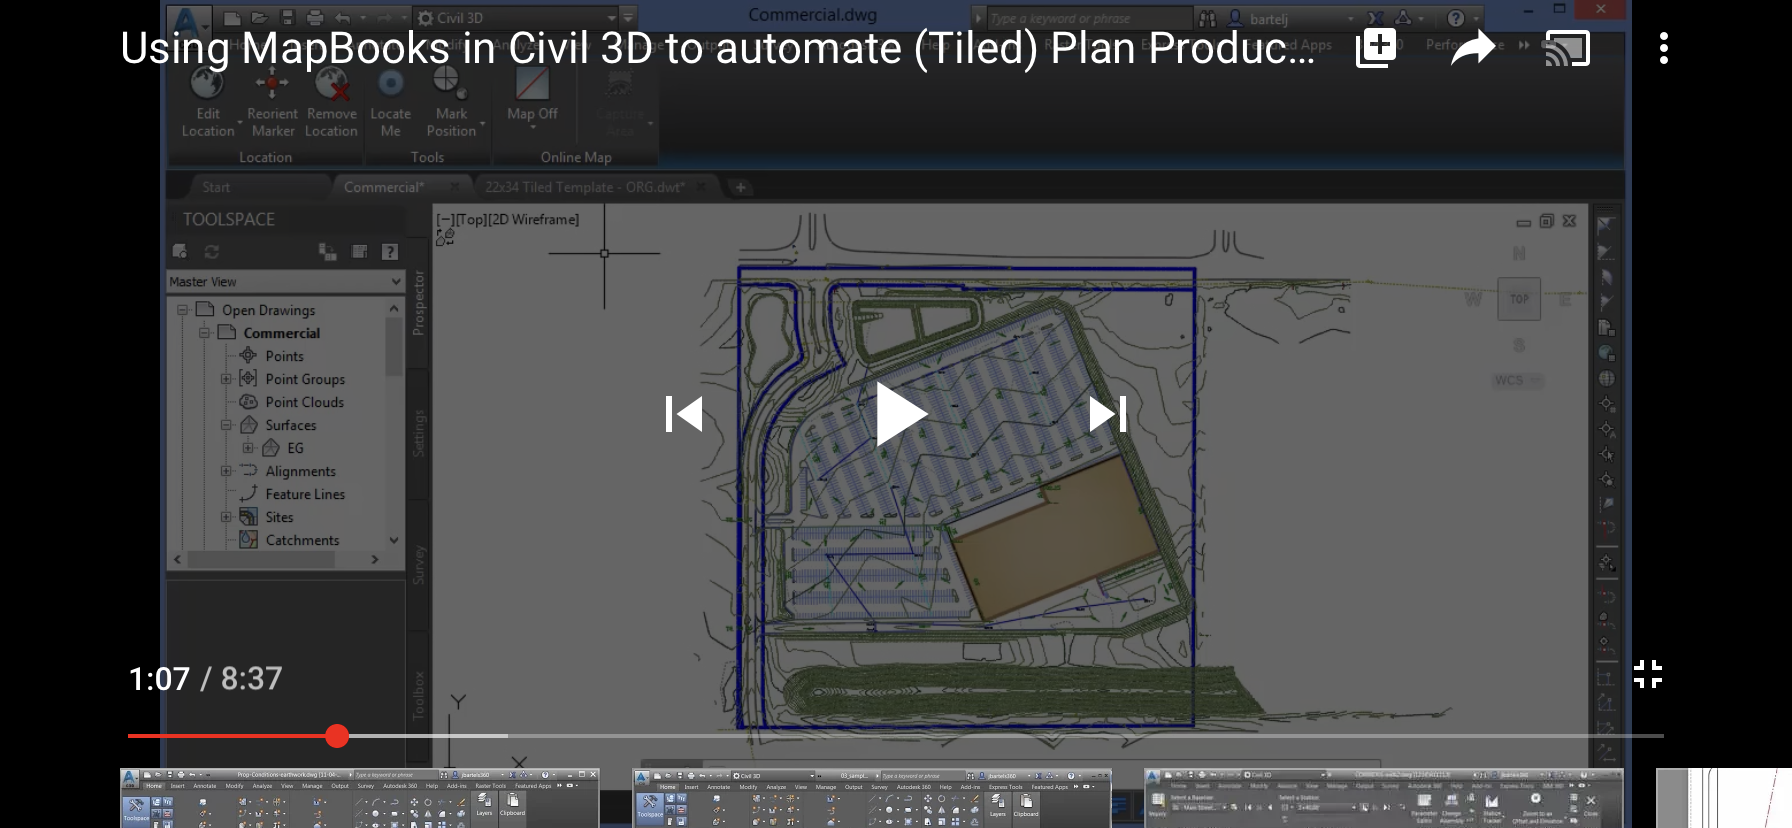Switch to the Commercial drawing tab

point(384,187)
